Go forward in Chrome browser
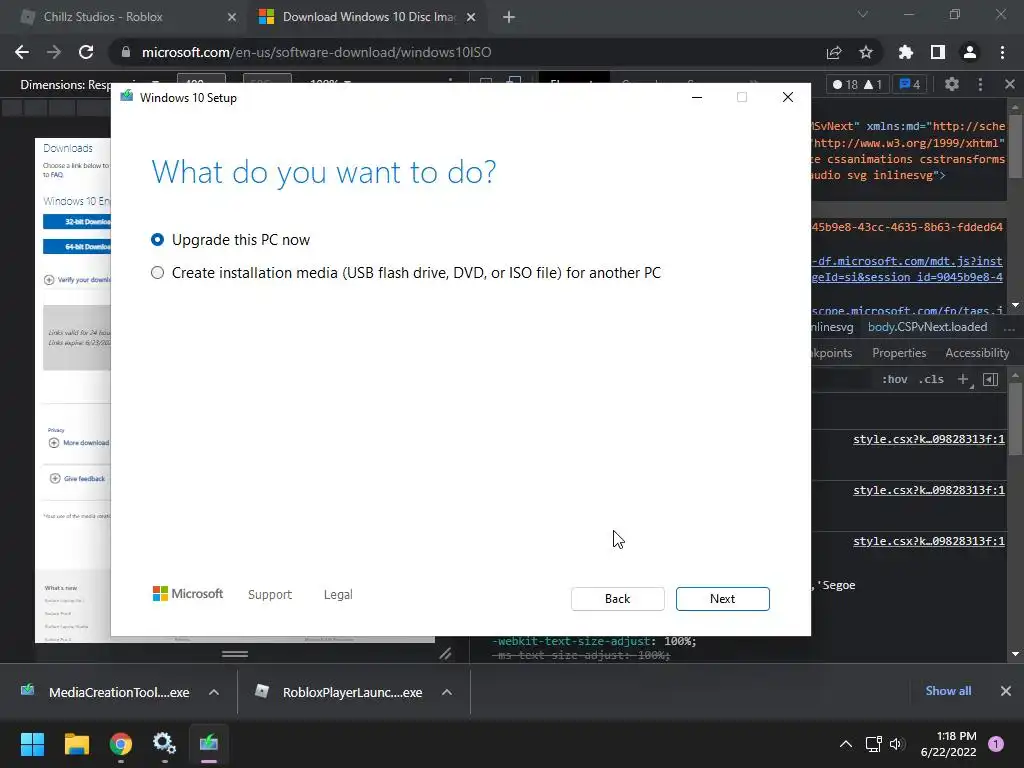 54,52
